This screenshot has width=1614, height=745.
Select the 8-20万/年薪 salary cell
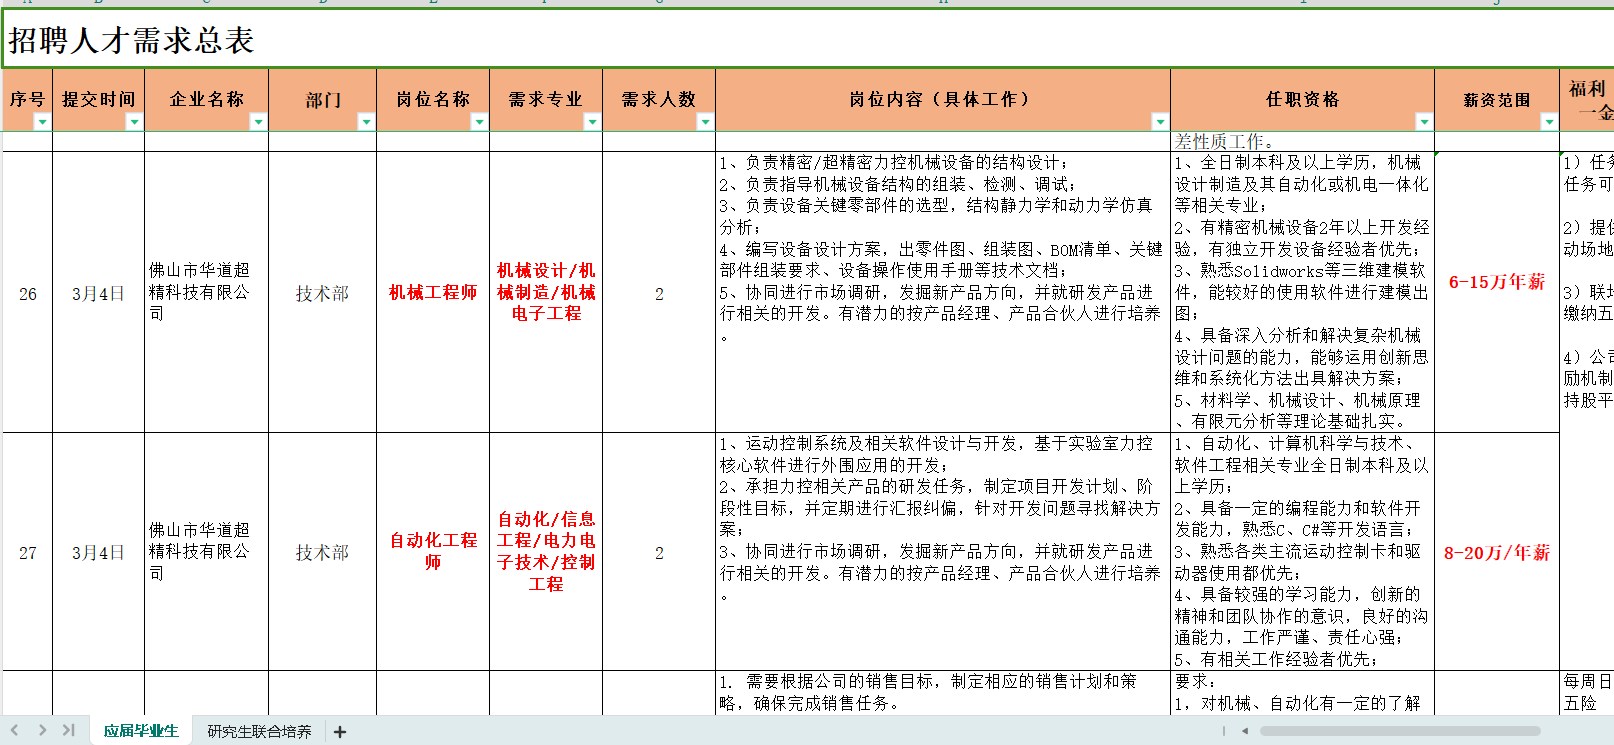pos(1496,553)
